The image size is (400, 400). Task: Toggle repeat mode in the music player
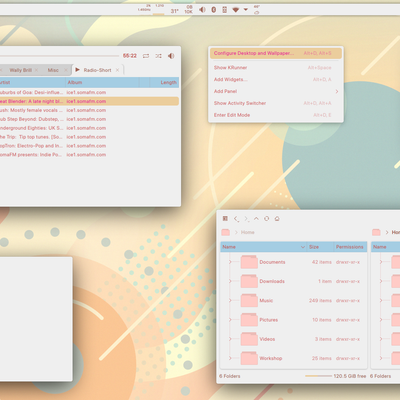point(146,56)
